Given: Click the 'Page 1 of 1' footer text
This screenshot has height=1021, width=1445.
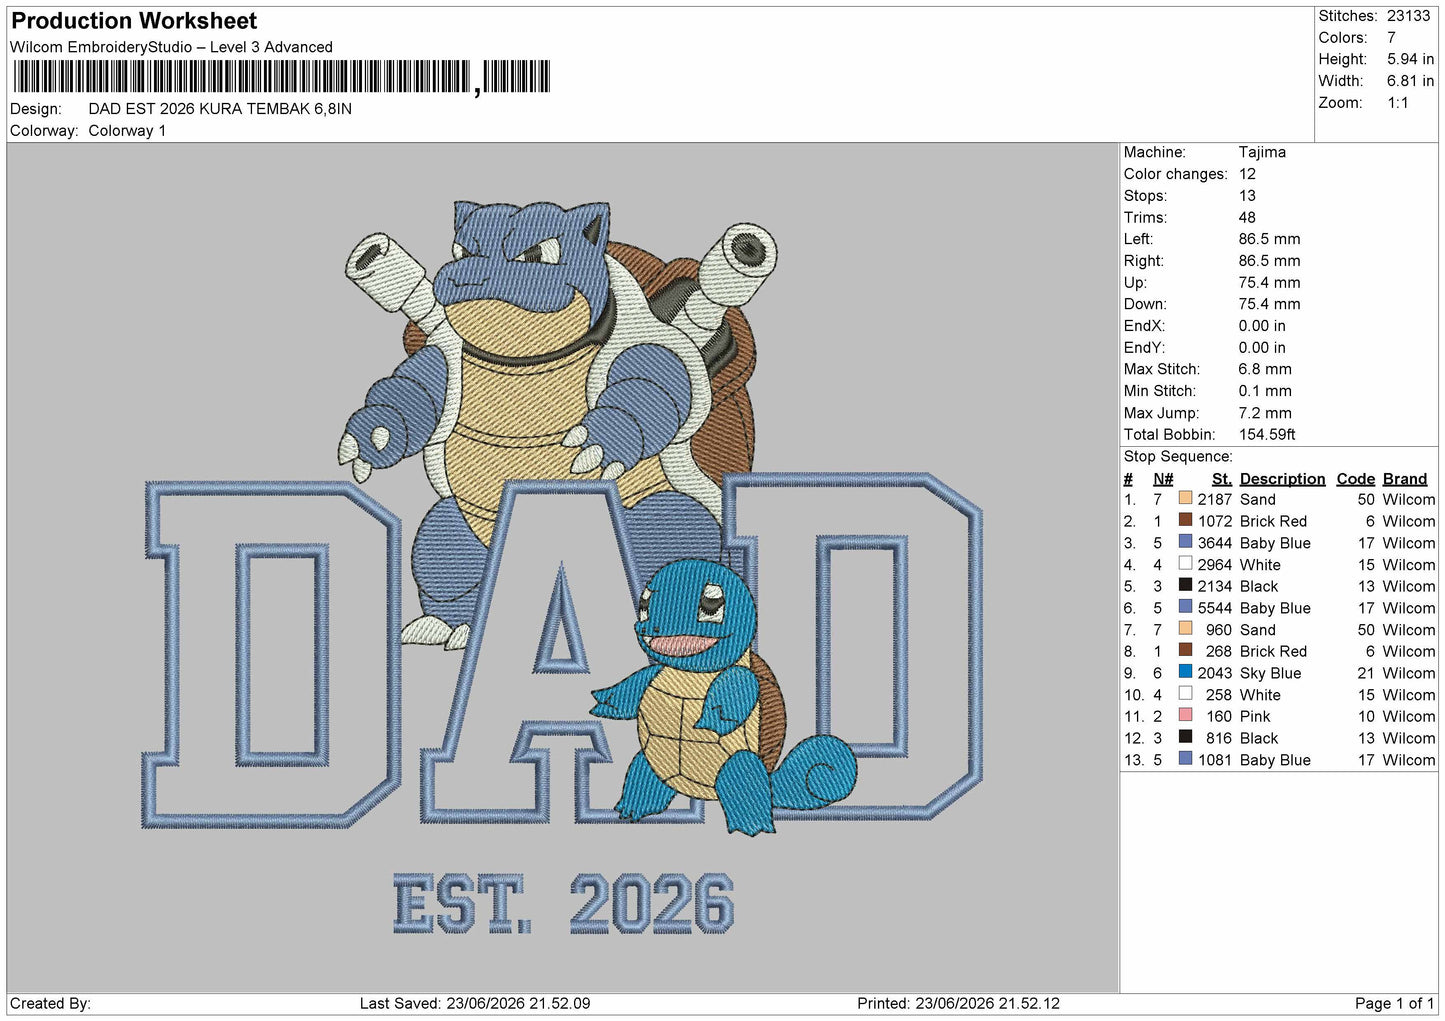Looking at the screenshot, I should coord(1394,1003).
